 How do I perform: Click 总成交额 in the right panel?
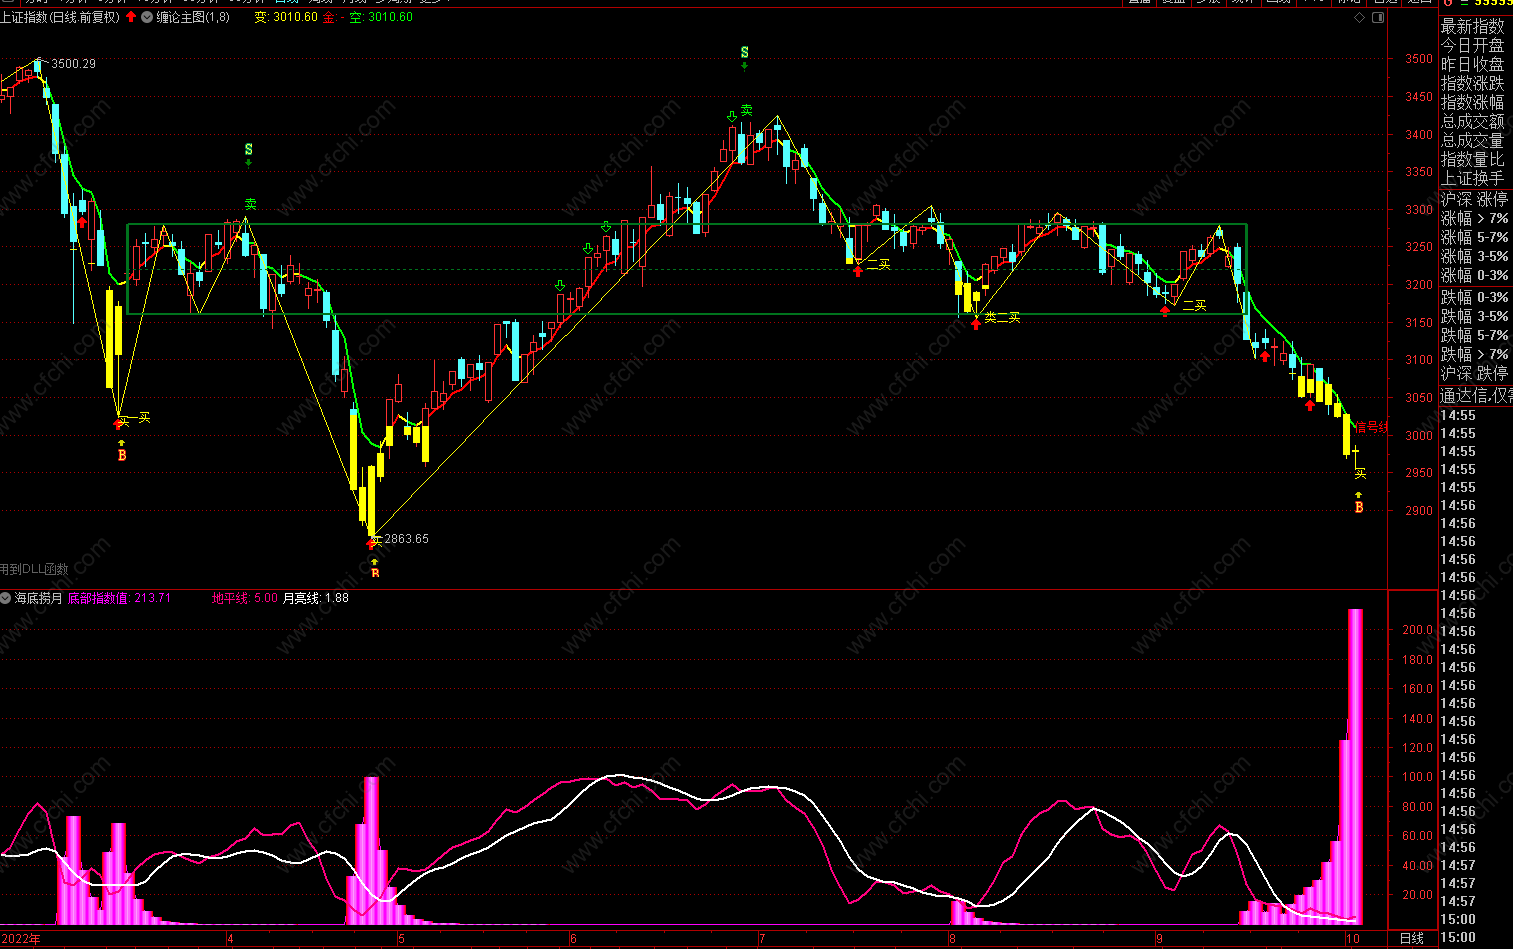coord(1472,121)
